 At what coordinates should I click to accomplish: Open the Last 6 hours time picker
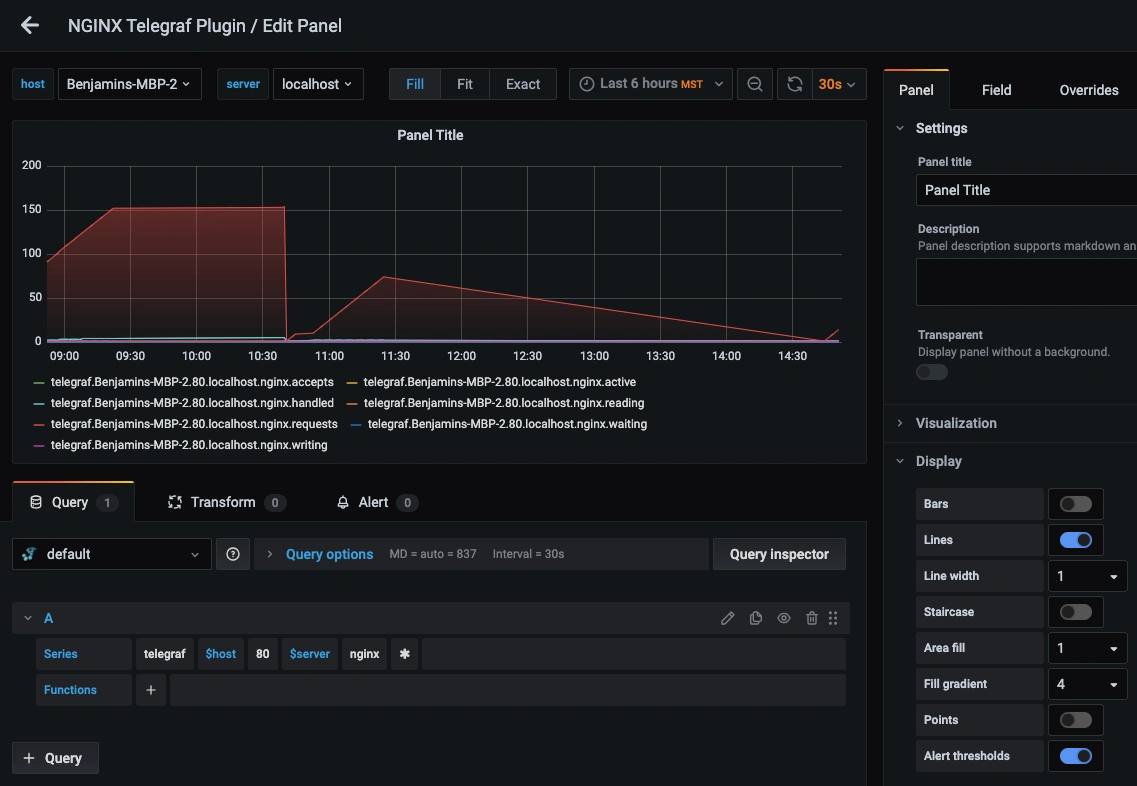650,84
